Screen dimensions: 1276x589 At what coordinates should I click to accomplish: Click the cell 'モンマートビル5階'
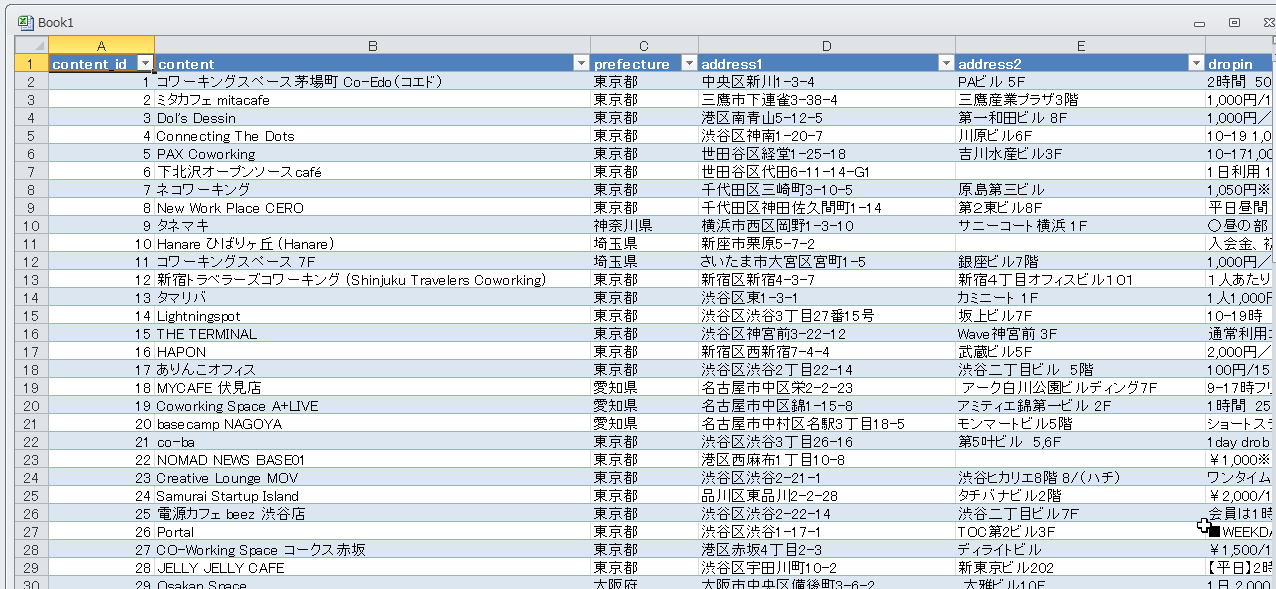click(x=1080, y=423)
